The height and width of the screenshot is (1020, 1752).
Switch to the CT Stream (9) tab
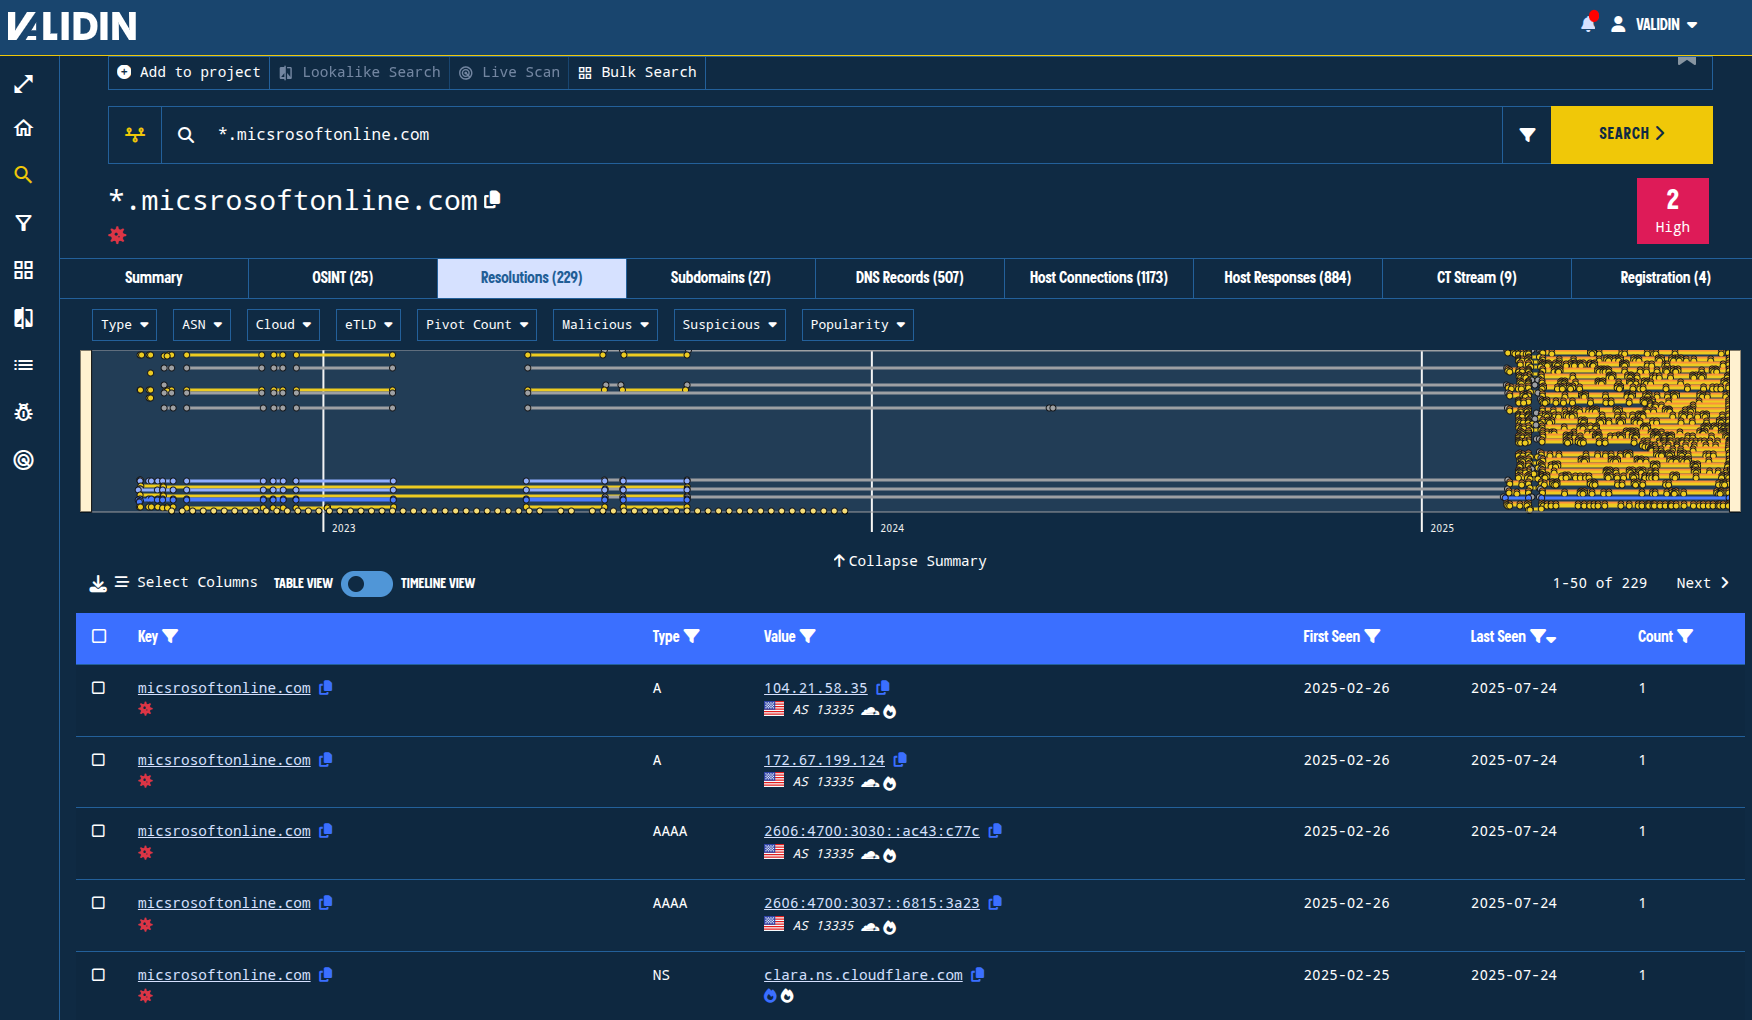pyautogui.click(x=1477, y=278)
